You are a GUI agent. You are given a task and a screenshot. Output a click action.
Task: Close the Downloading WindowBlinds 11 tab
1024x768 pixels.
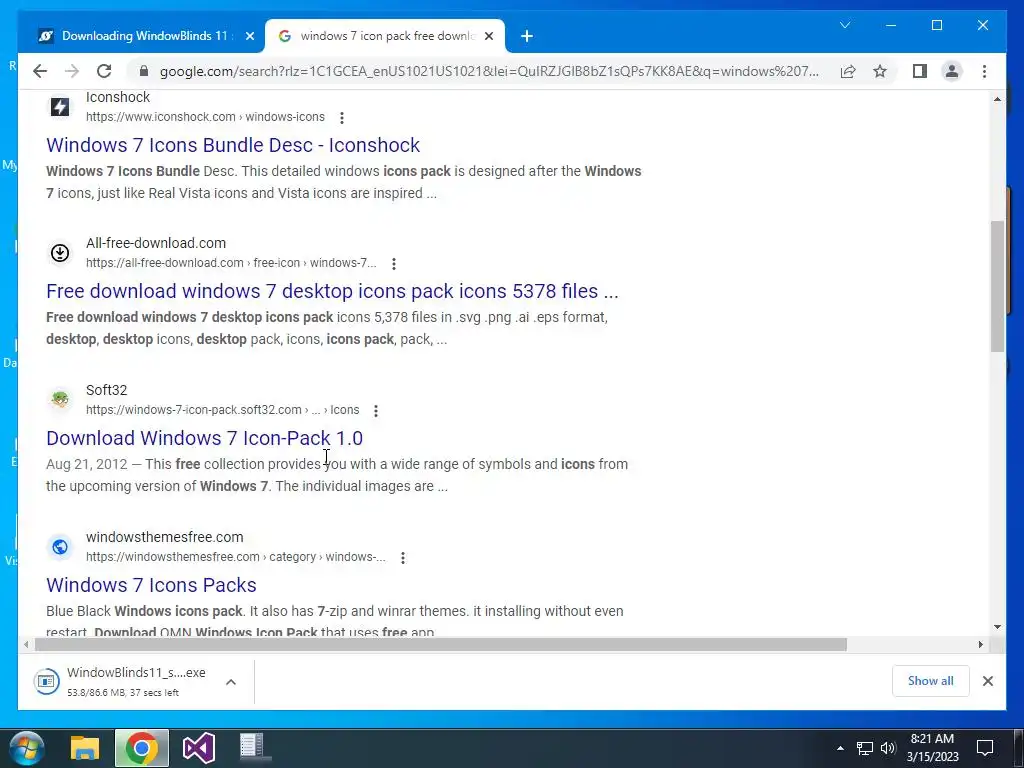pyautogui.click(x=249, y=37)
